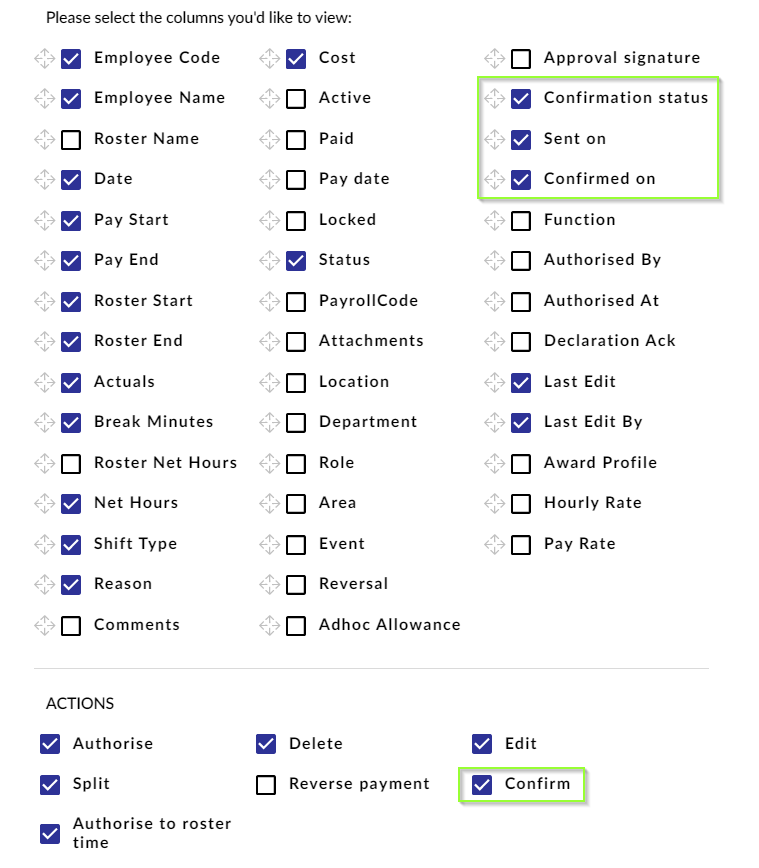Enable the Hourly Rate column checkbox

click(x=521, y=503)
